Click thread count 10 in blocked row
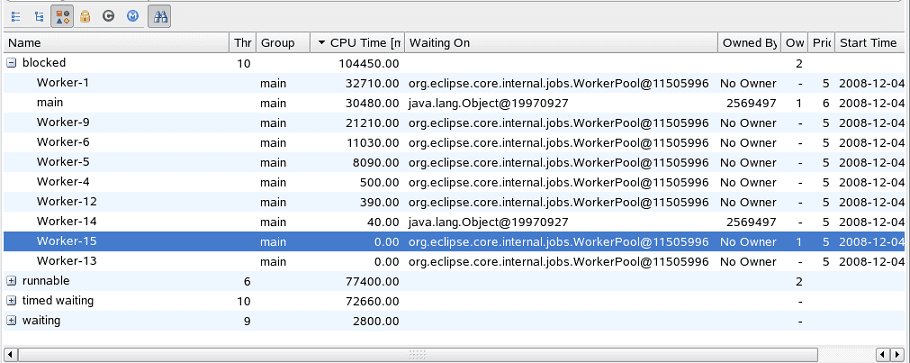The image size is (910, 363). point(244,63)
